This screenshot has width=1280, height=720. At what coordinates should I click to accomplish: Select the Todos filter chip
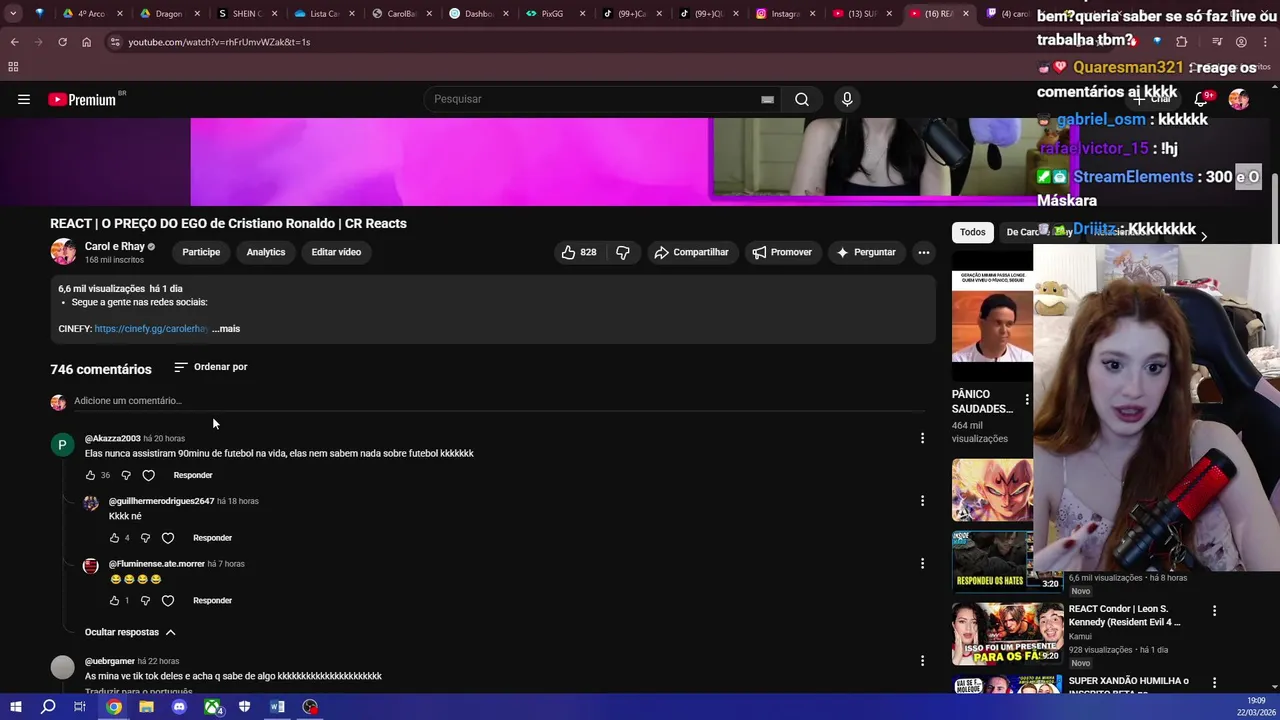point(973,232)
